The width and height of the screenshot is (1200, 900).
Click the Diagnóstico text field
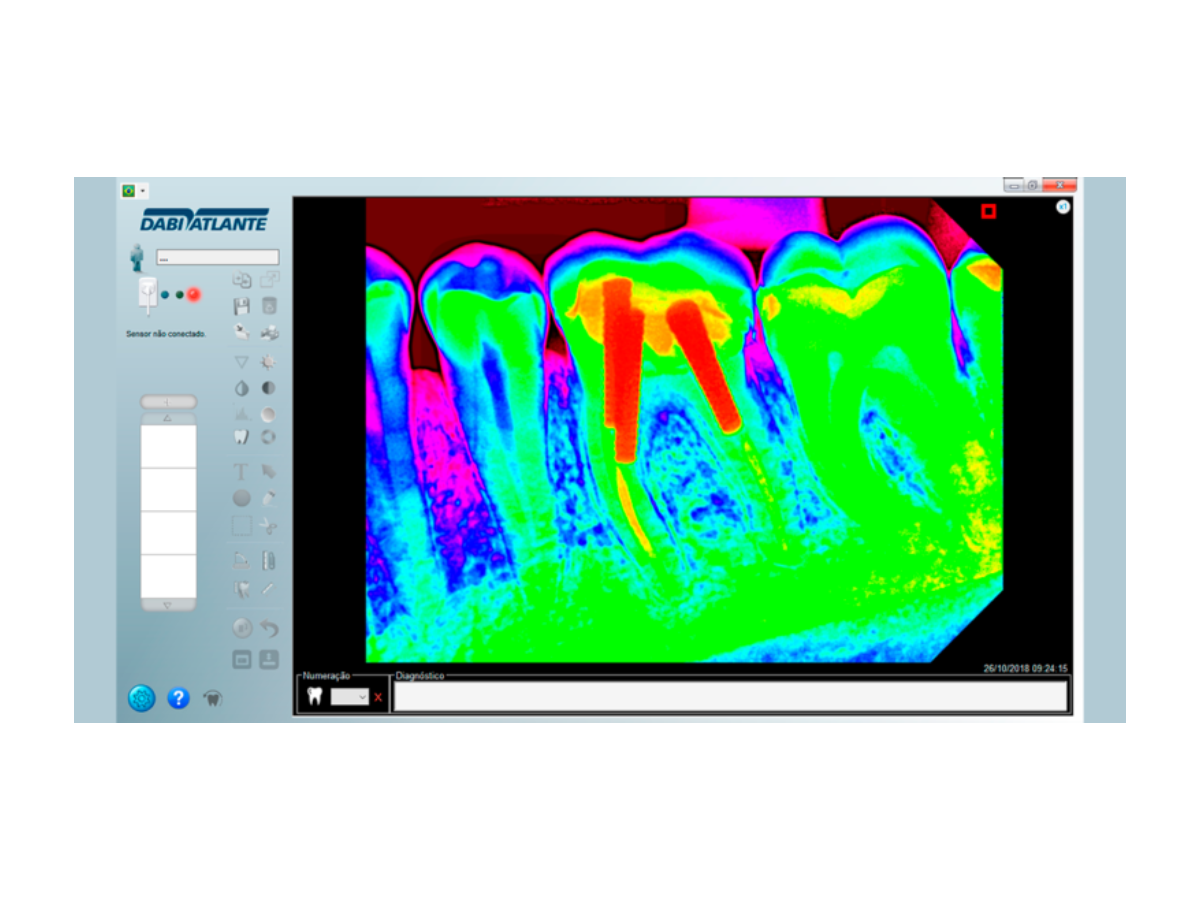[730, 696]
